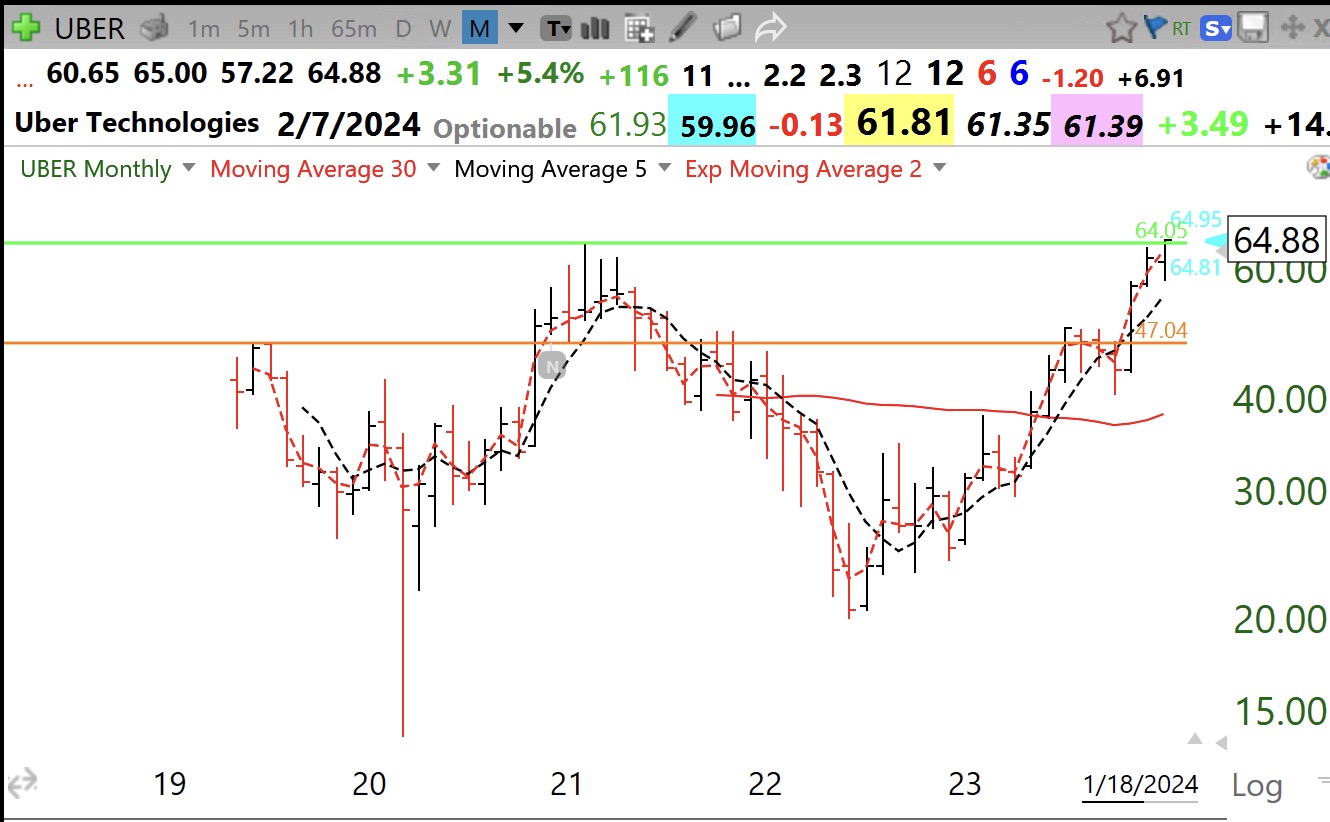Click the color palette icon at right
This screenshot has height=822, width=1330.
[1318, 167]
